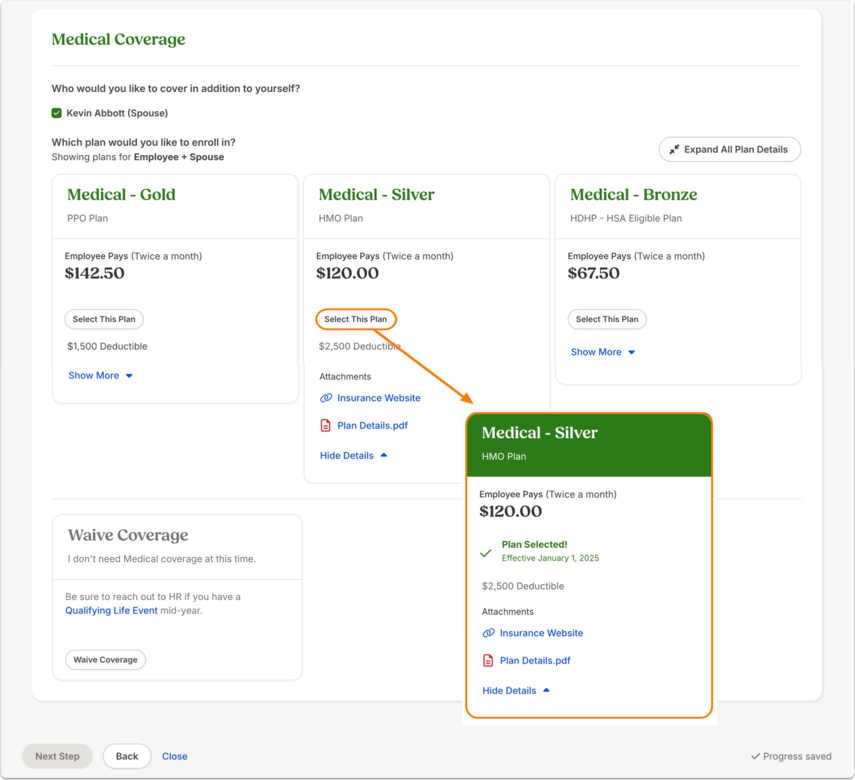Uncheck the Kevin Abbott (Spouse) checkbox
This screenshot has width=855, height=780.
(57, 113)
